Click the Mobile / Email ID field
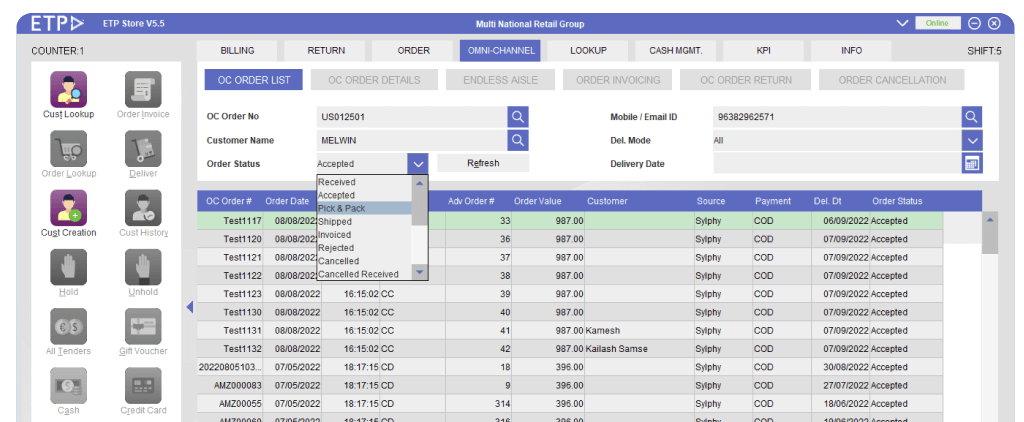The image size is (1024, 422). coord(837,117)
